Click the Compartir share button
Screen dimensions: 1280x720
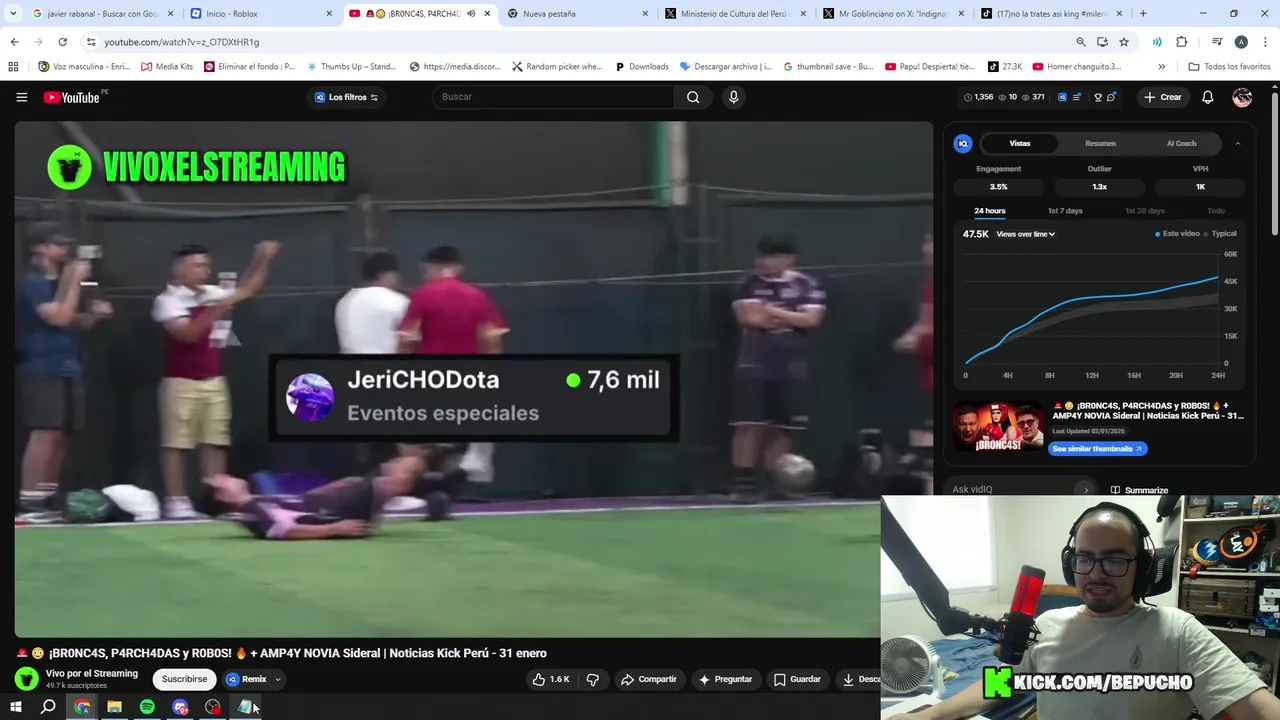point(649,679)
